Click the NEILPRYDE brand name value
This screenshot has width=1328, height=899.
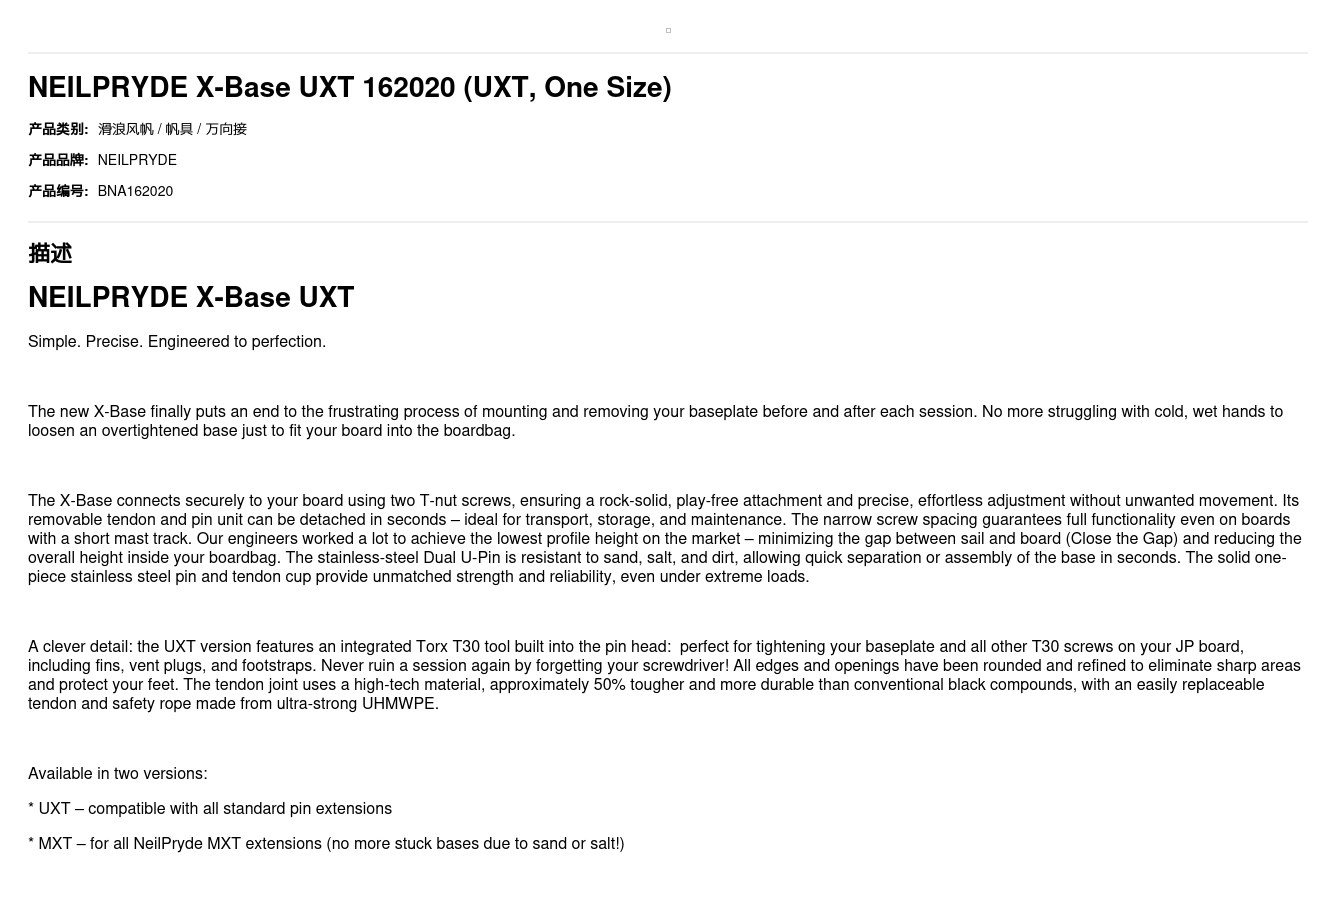point(137,160)
